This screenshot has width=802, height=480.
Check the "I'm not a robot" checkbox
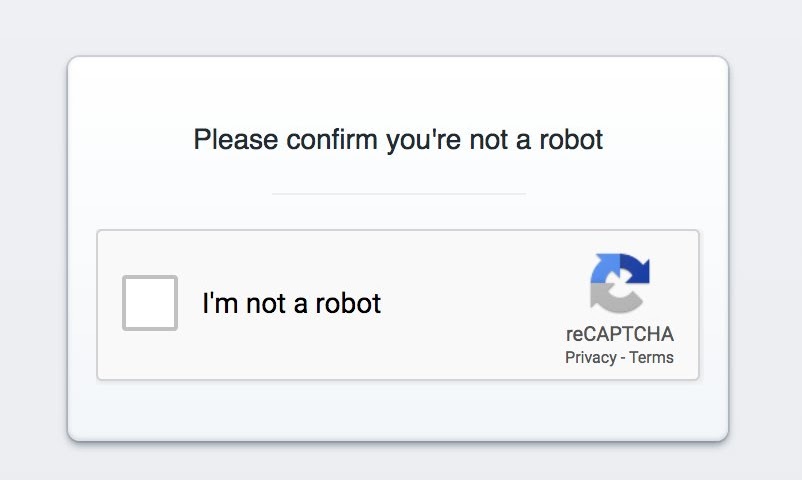click(150, 302)
